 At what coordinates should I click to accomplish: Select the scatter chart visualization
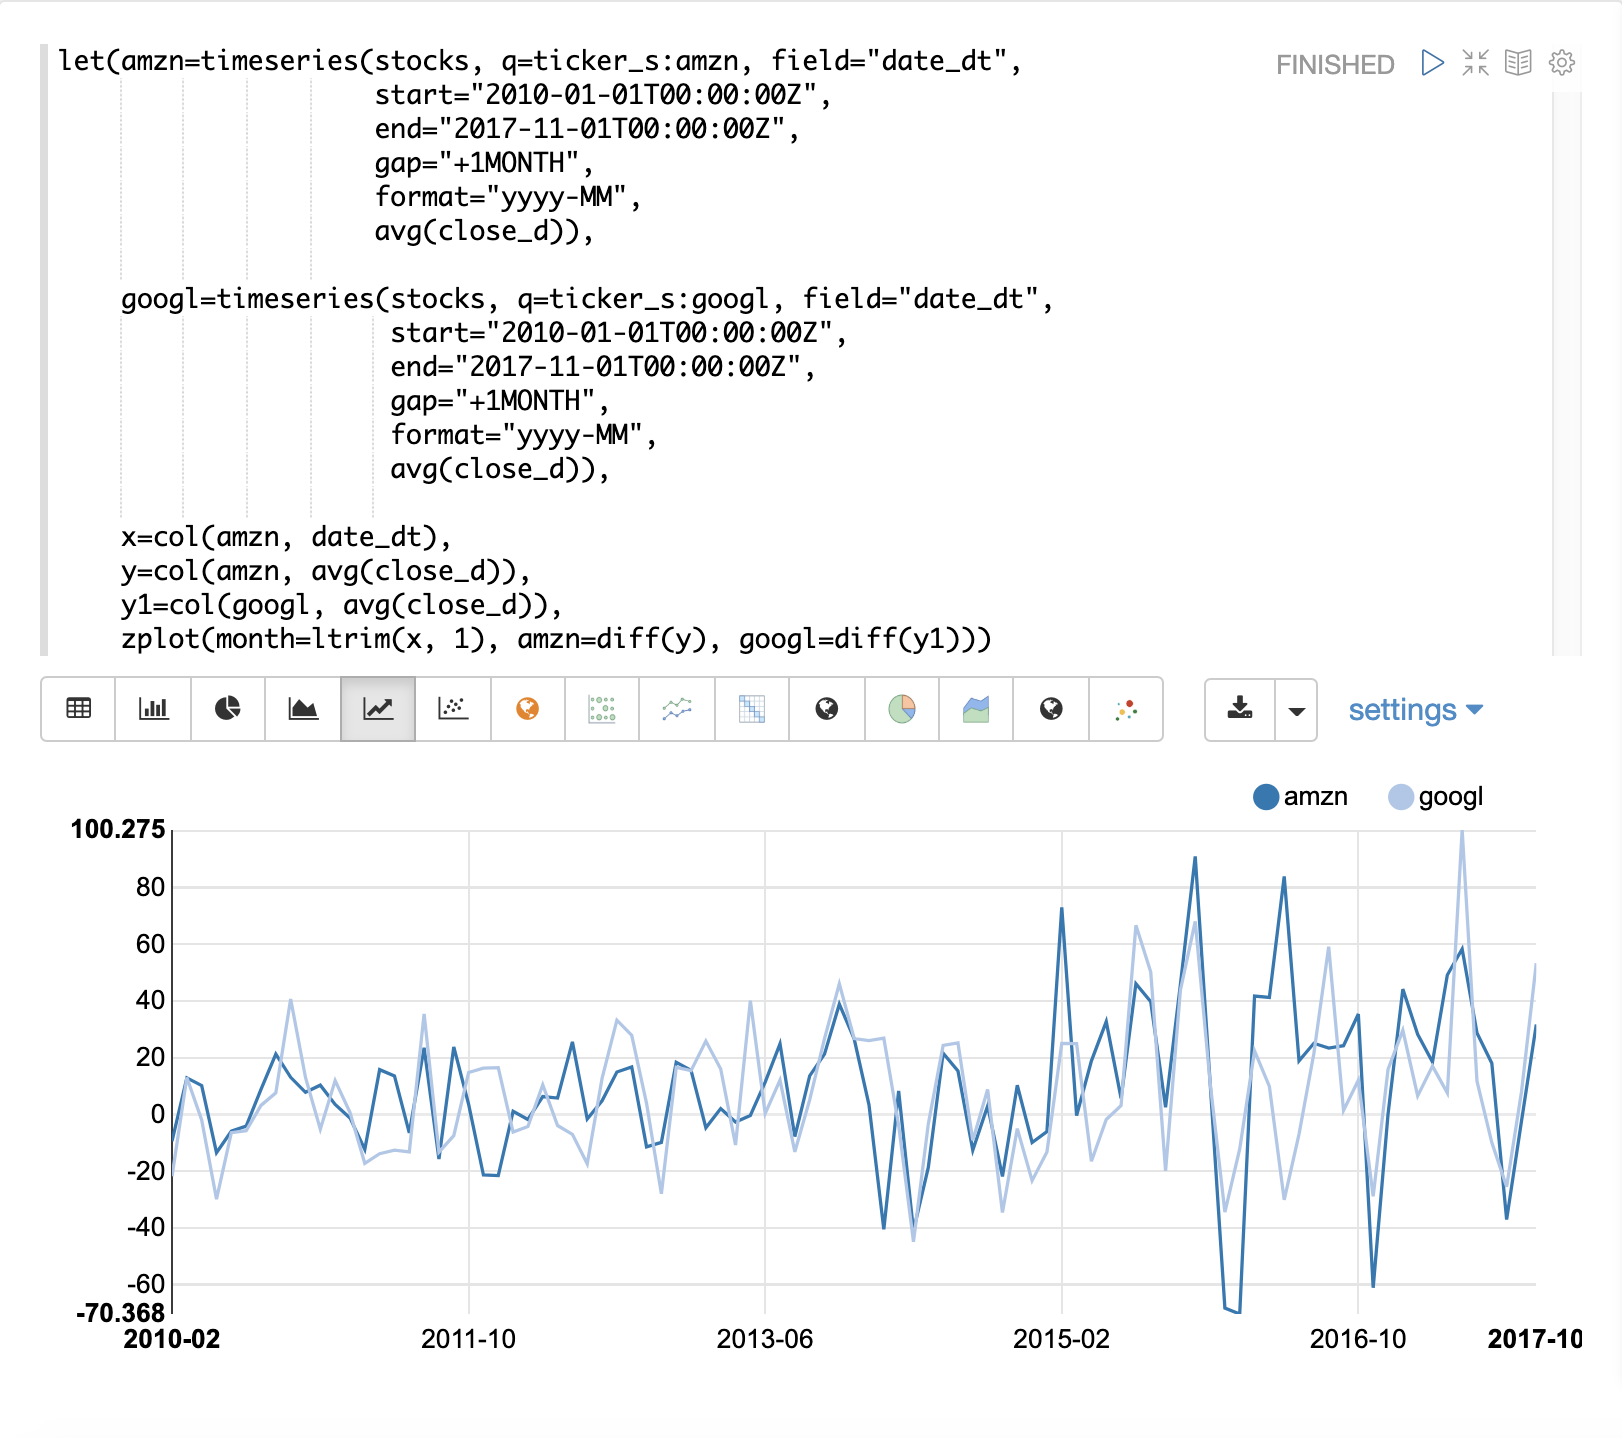pos(453,709)
